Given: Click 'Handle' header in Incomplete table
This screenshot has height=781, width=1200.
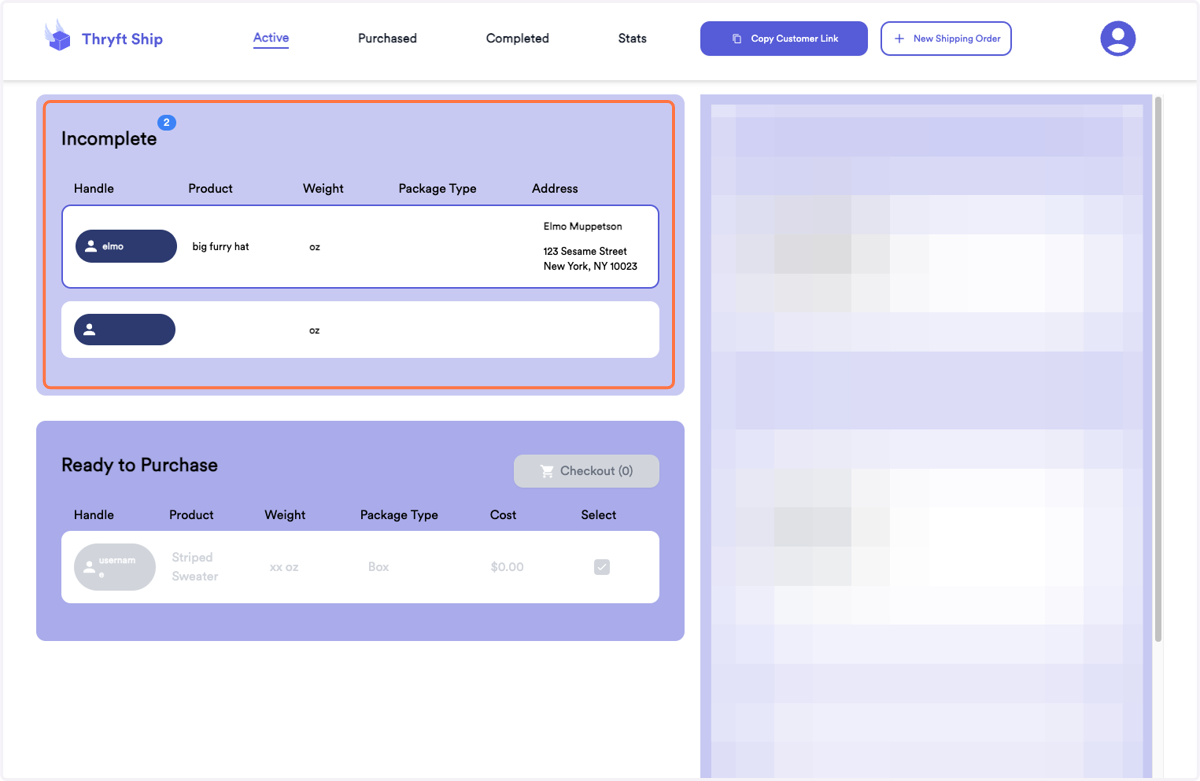Looking at the screenshot, I should [94, 188].
